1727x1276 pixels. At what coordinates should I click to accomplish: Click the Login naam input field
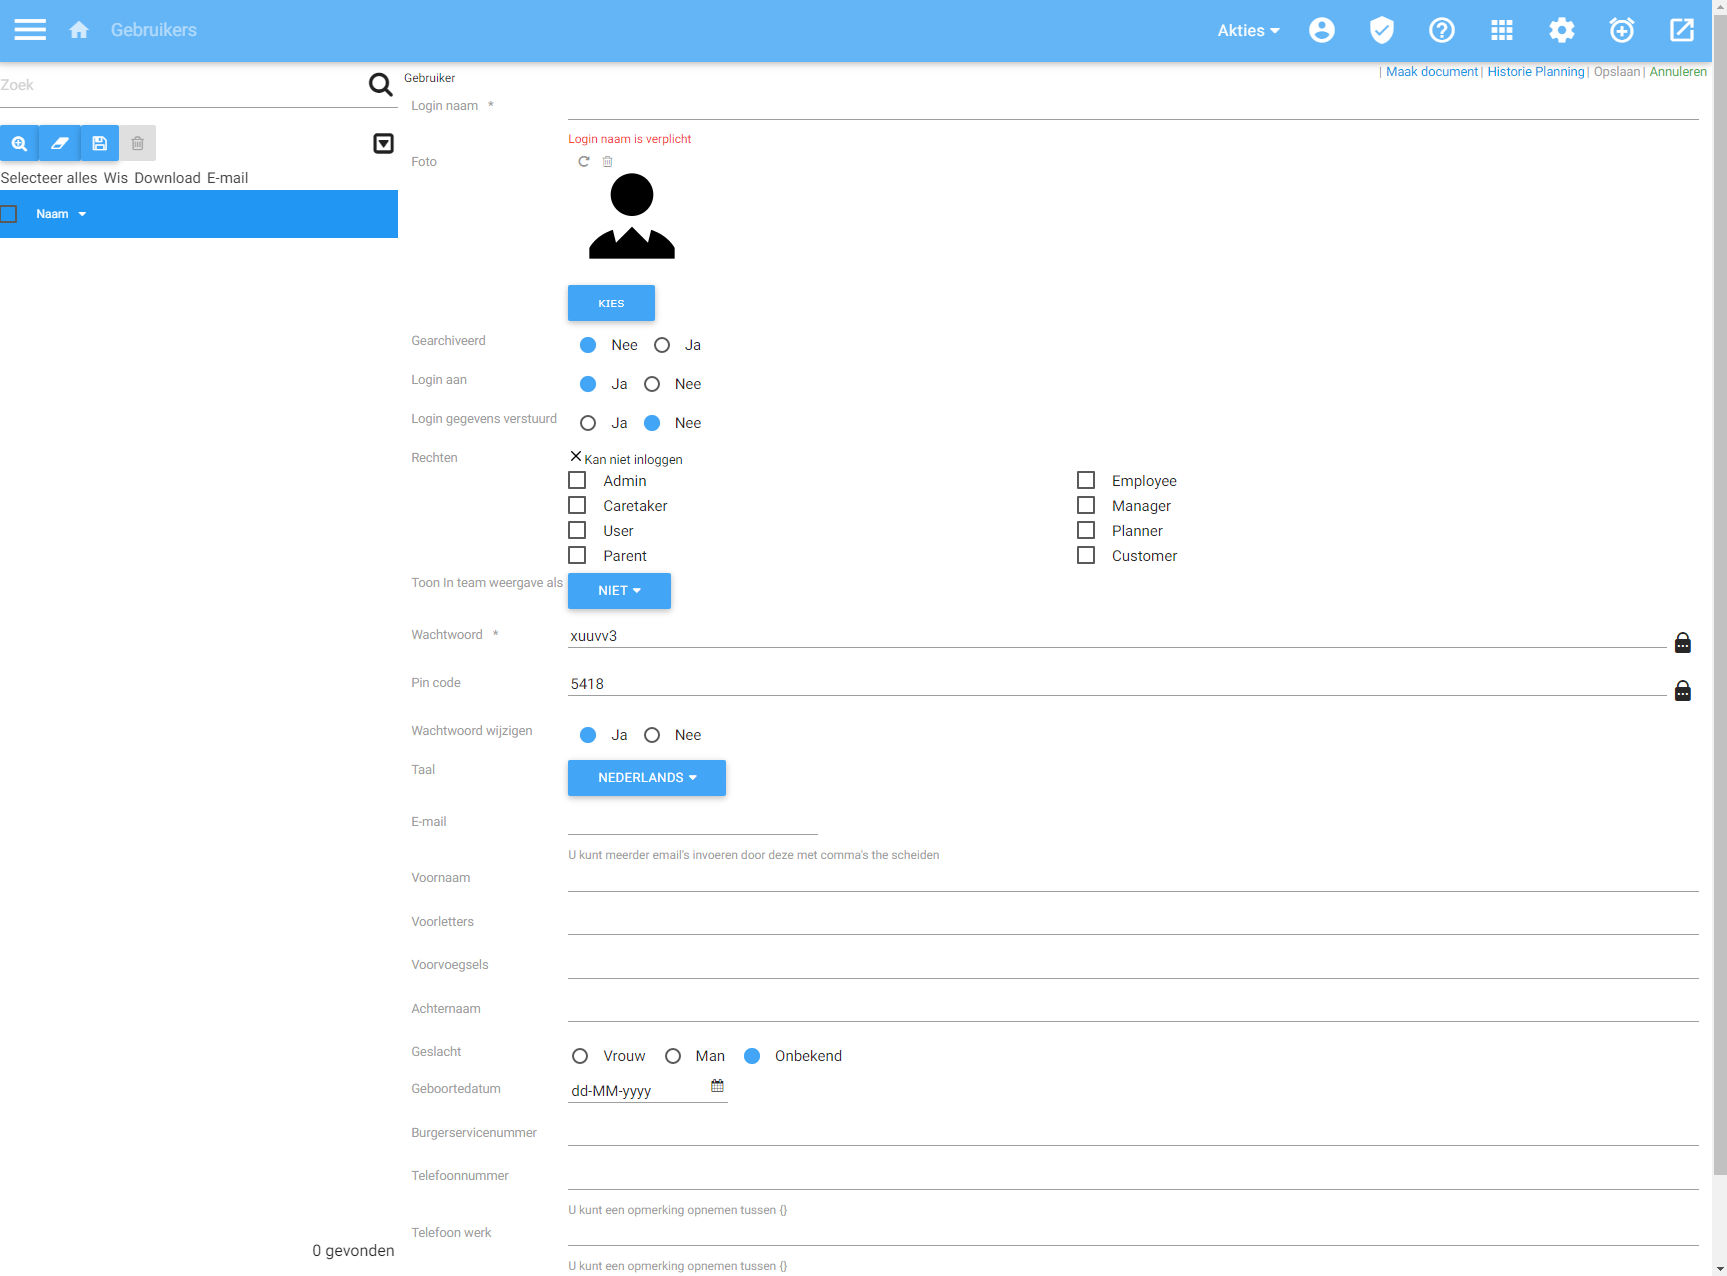1132,106
